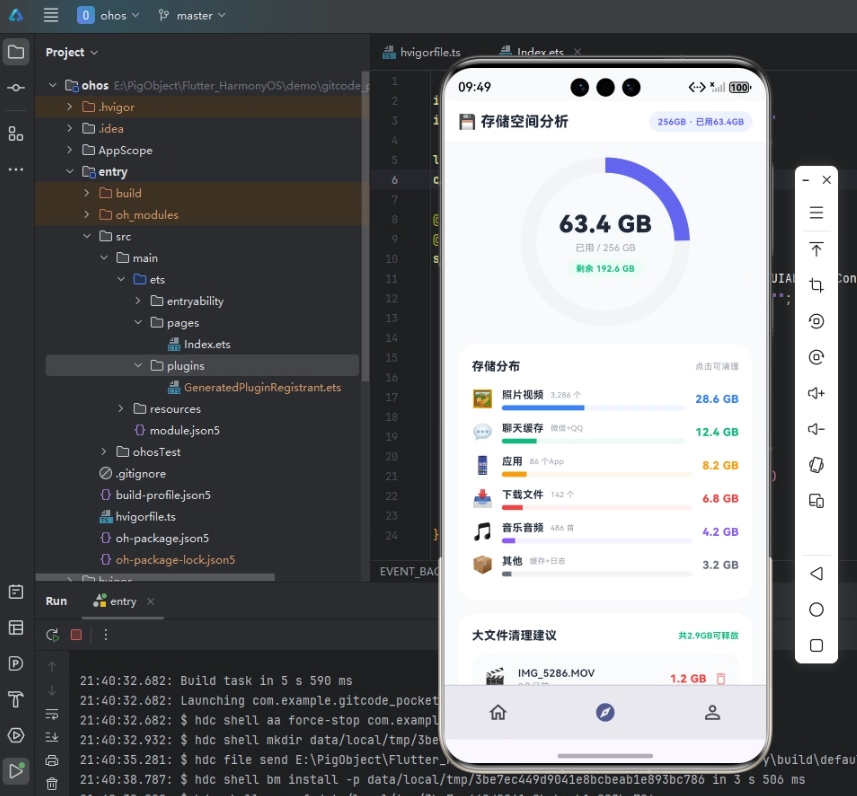This screenshot has height=796, width=857.
Task: Tap the 聊天缓存 storage row
Action: pos(605,432)
